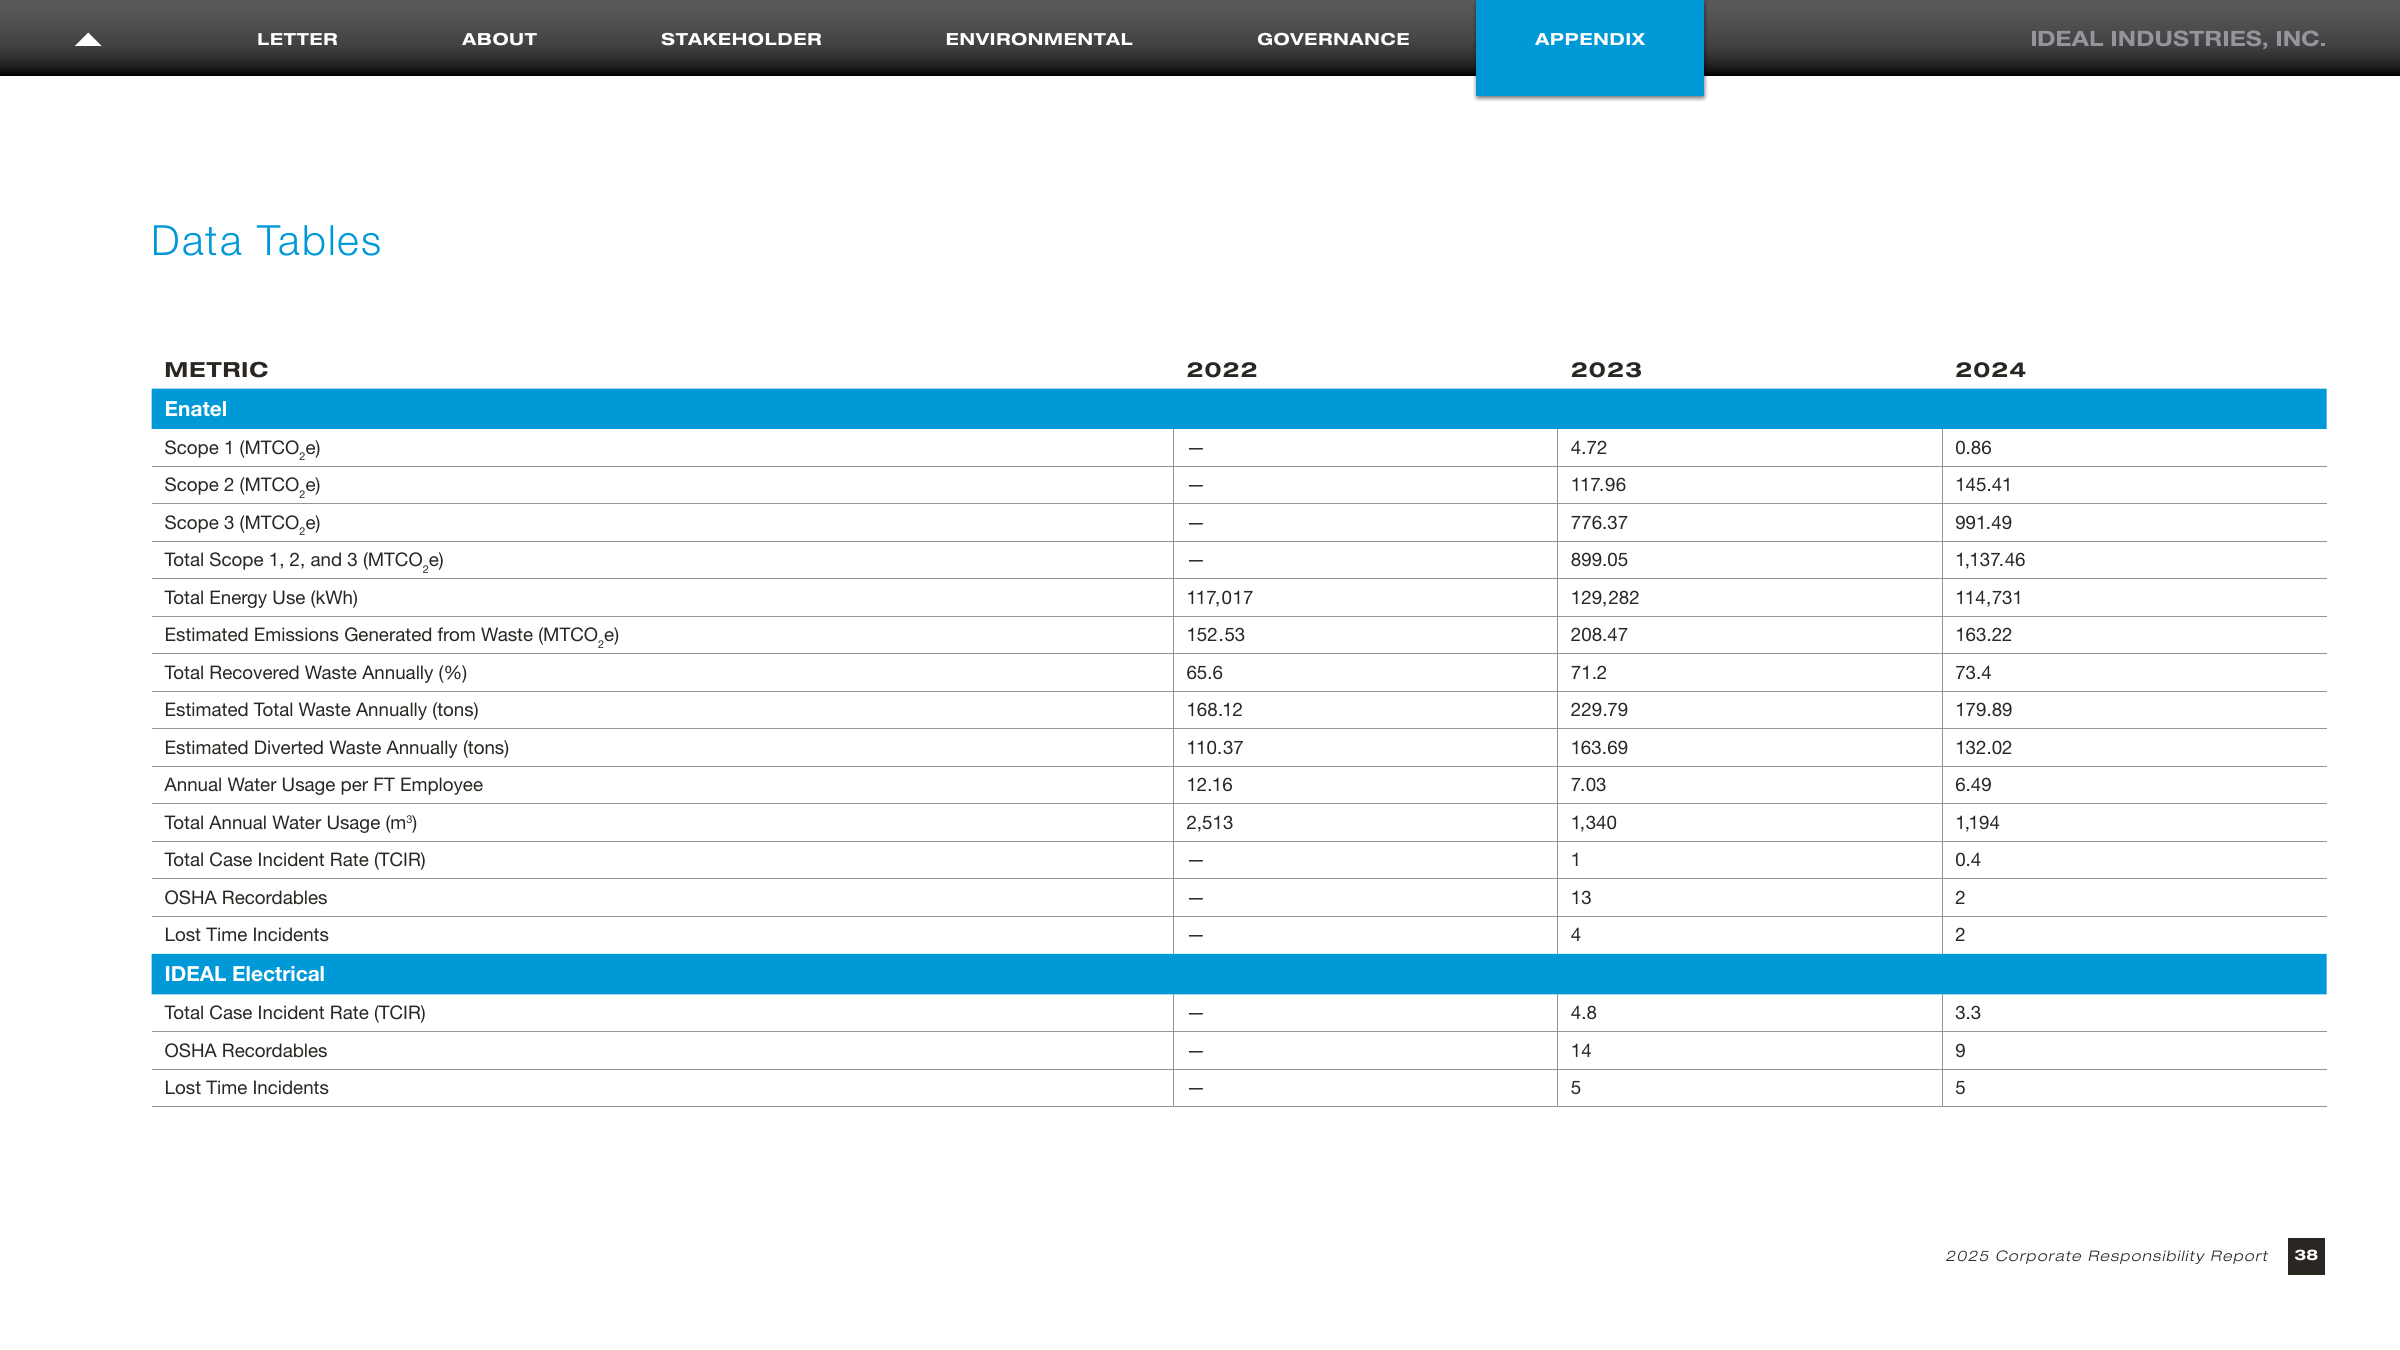
Task: Click Enatel OSHA Recordables value 13
Action: (1580, 898)
